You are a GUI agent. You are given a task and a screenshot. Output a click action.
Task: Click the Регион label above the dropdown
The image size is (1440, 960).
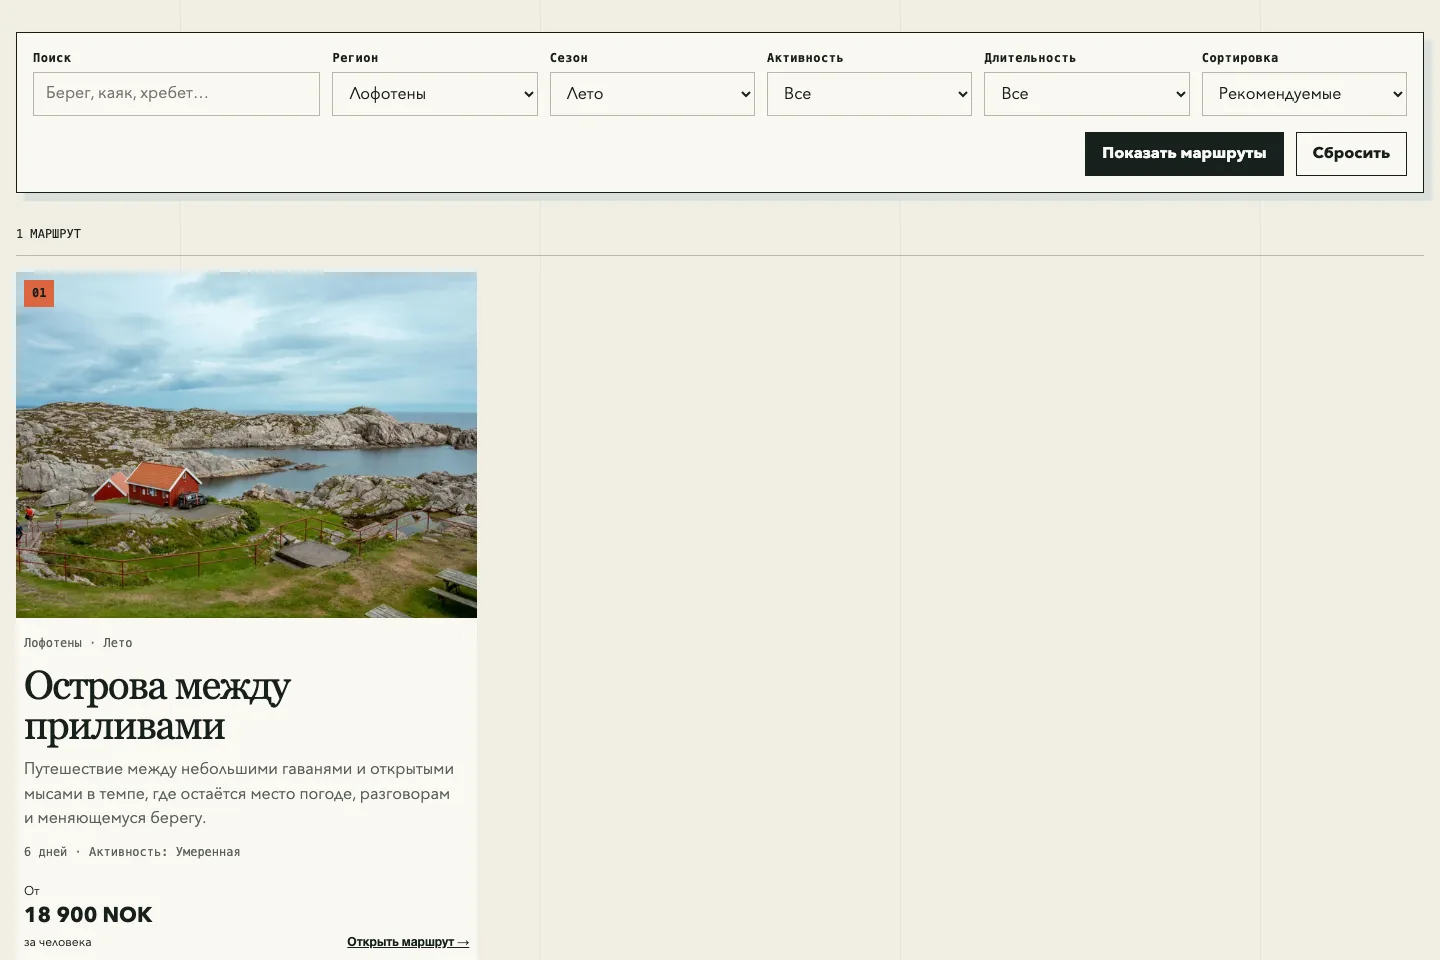[355, 58]
